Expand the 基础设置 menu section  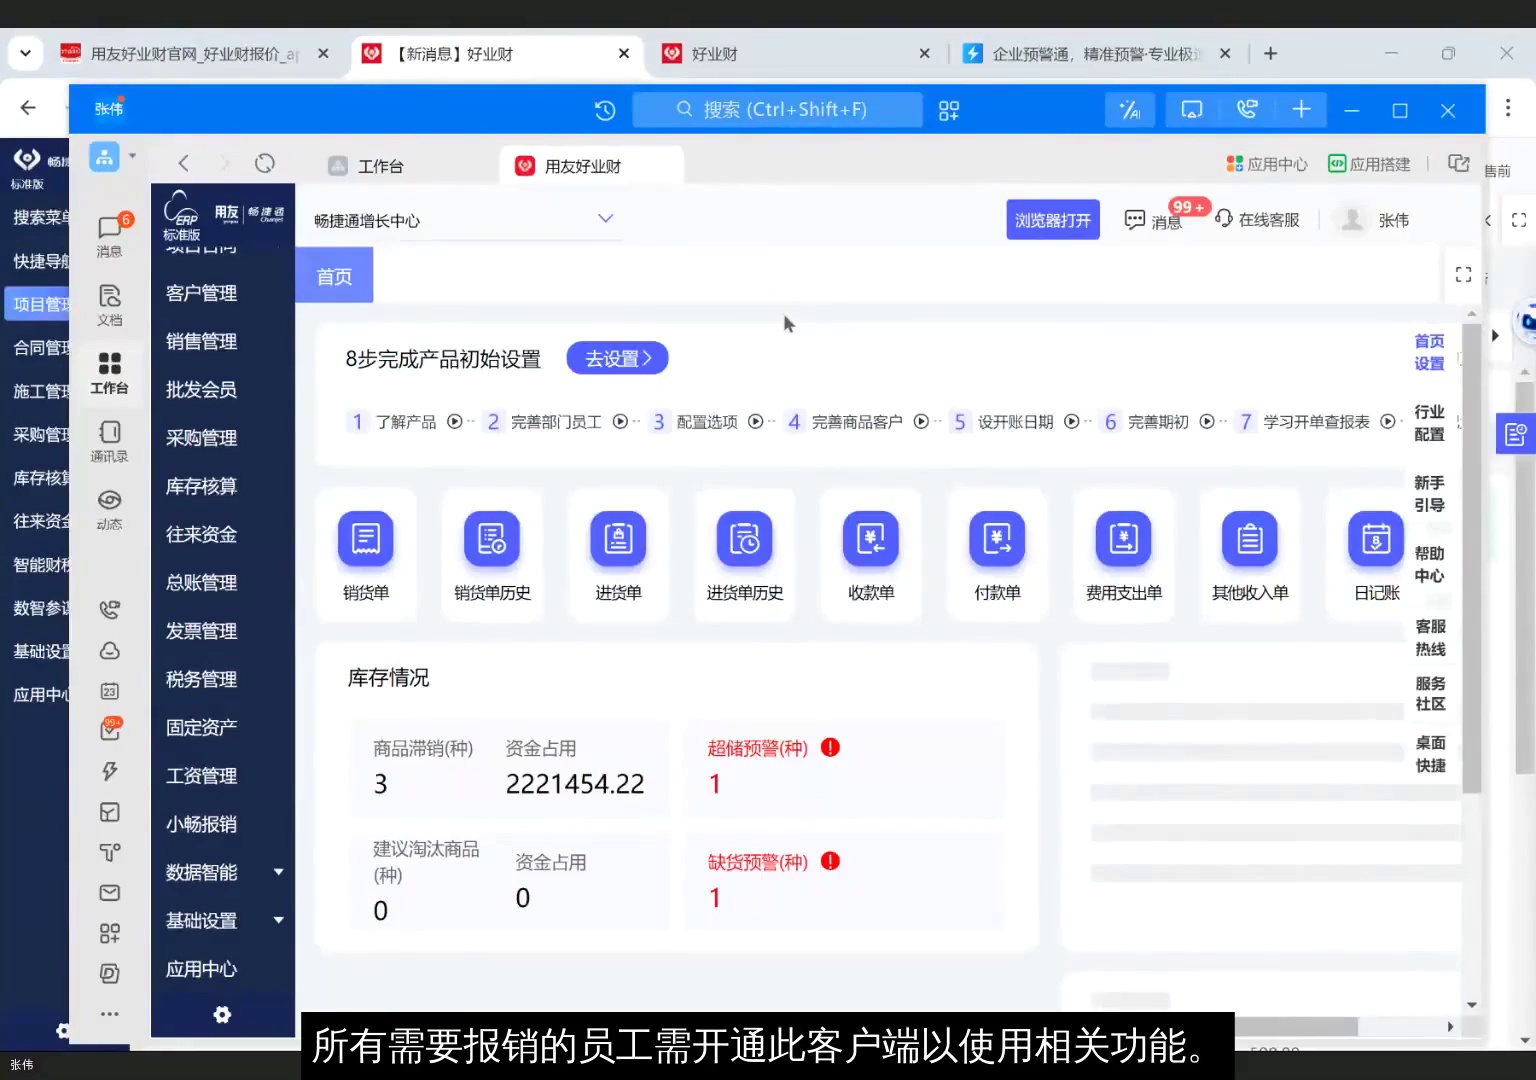(201, 920)
